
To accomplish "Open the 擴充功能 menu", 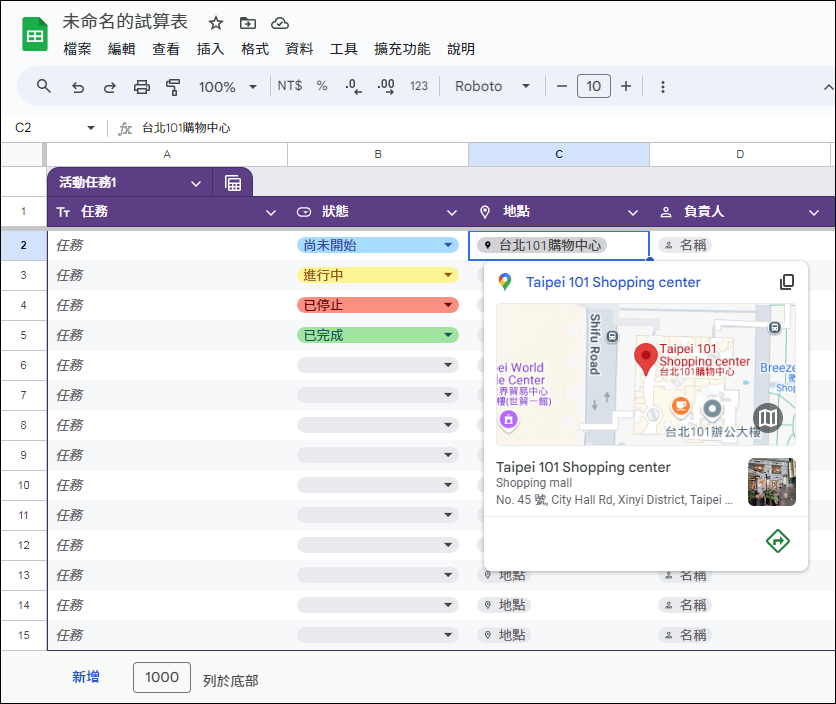I will pos(402,49).
